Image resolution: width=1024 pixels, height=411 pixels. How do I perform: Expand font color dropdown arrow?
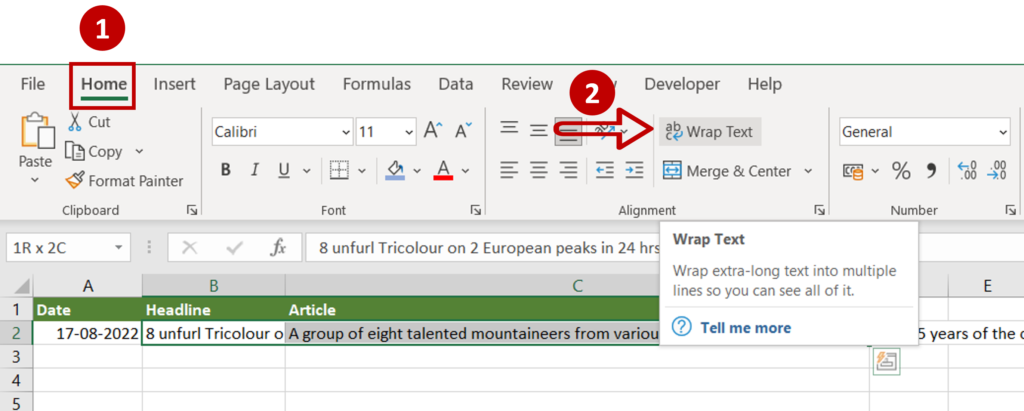(465, 171)
